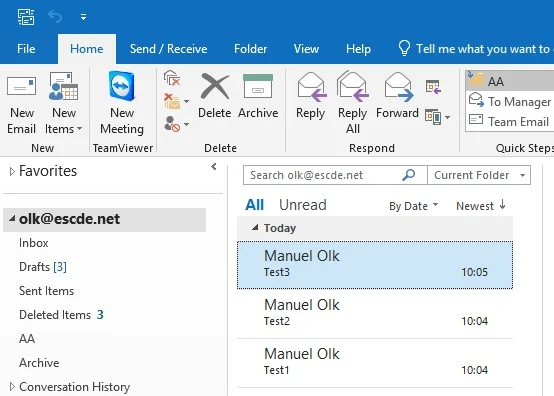
Task: Forward the selected email
Action: click(x=397, y=95)
